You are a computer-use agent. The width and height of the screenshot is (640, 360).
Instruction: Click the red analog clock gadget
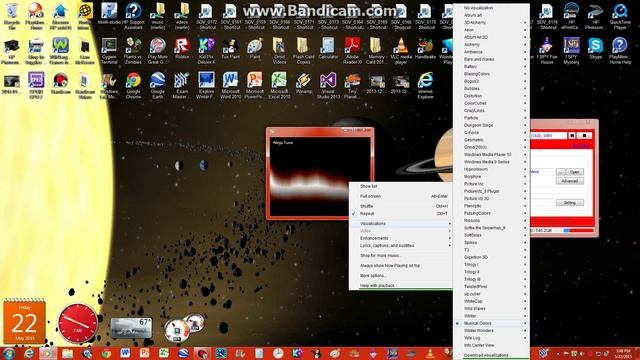[78, 323]
